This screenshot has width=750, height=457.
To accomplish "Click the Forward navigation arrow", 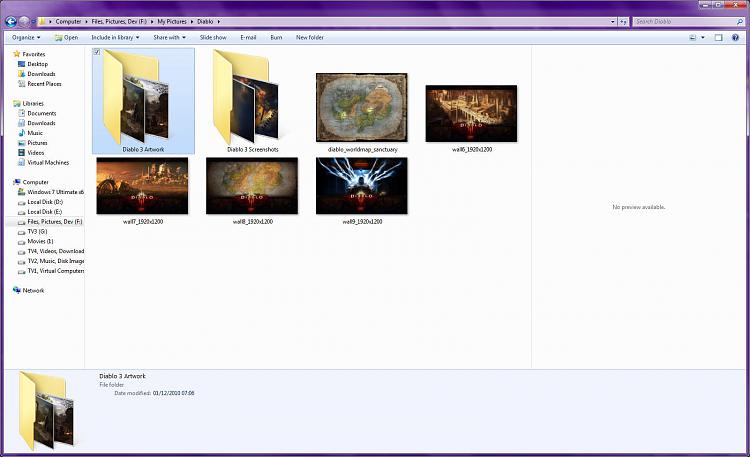I will click(23, 22).
